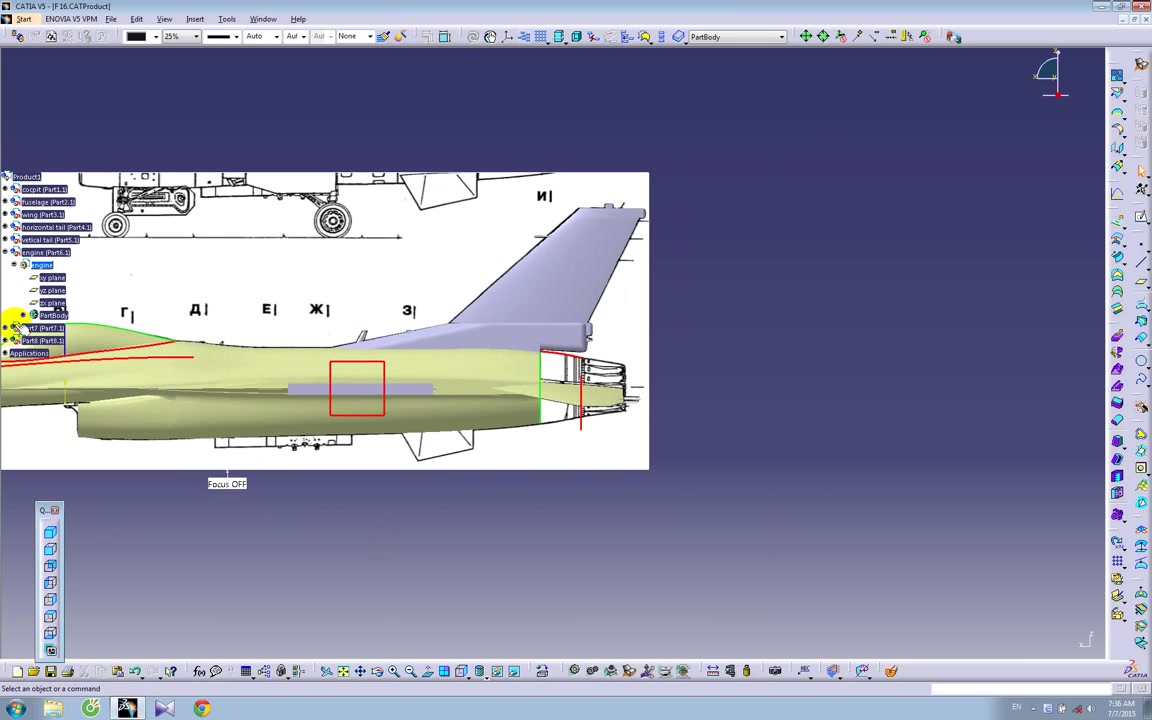Click the compass in the top right

pyautogui.click(x=1052, y=73)
